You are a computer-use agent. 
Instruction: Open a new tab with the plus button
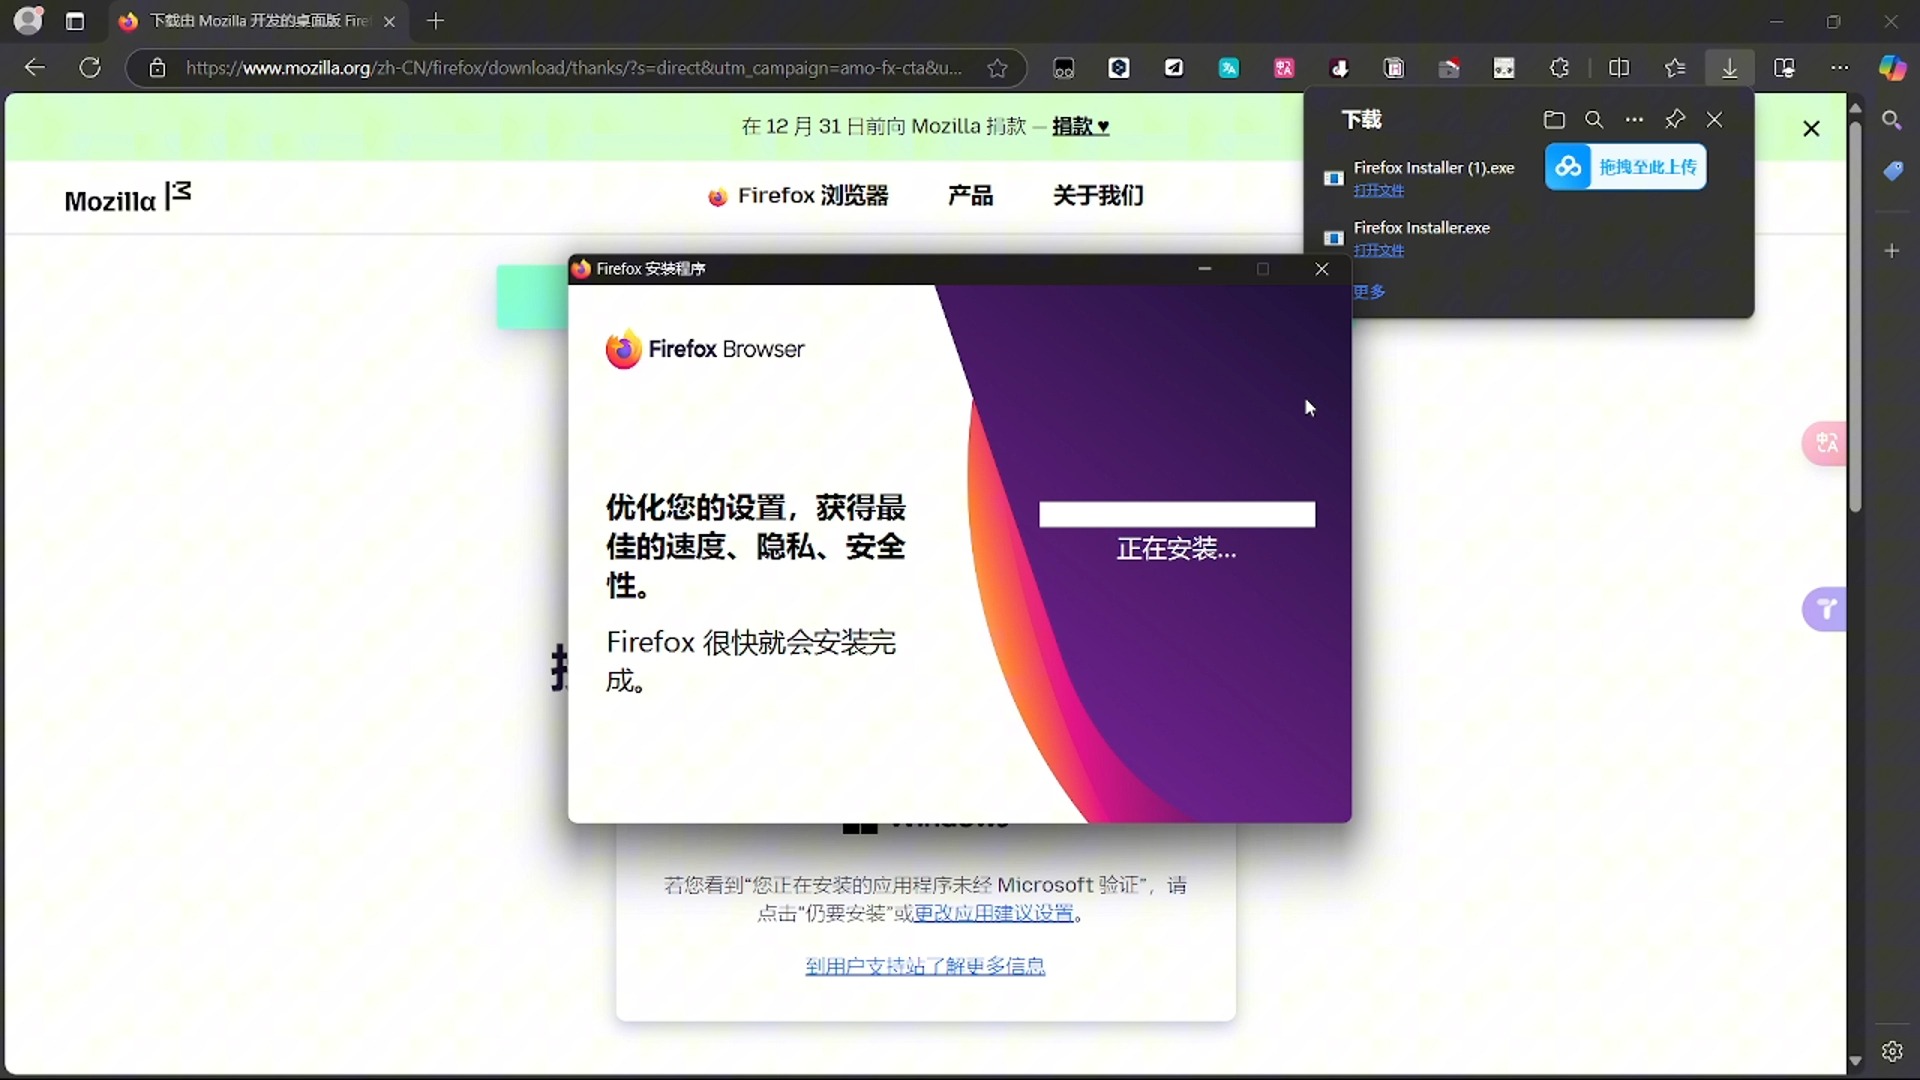click(435, 21)
